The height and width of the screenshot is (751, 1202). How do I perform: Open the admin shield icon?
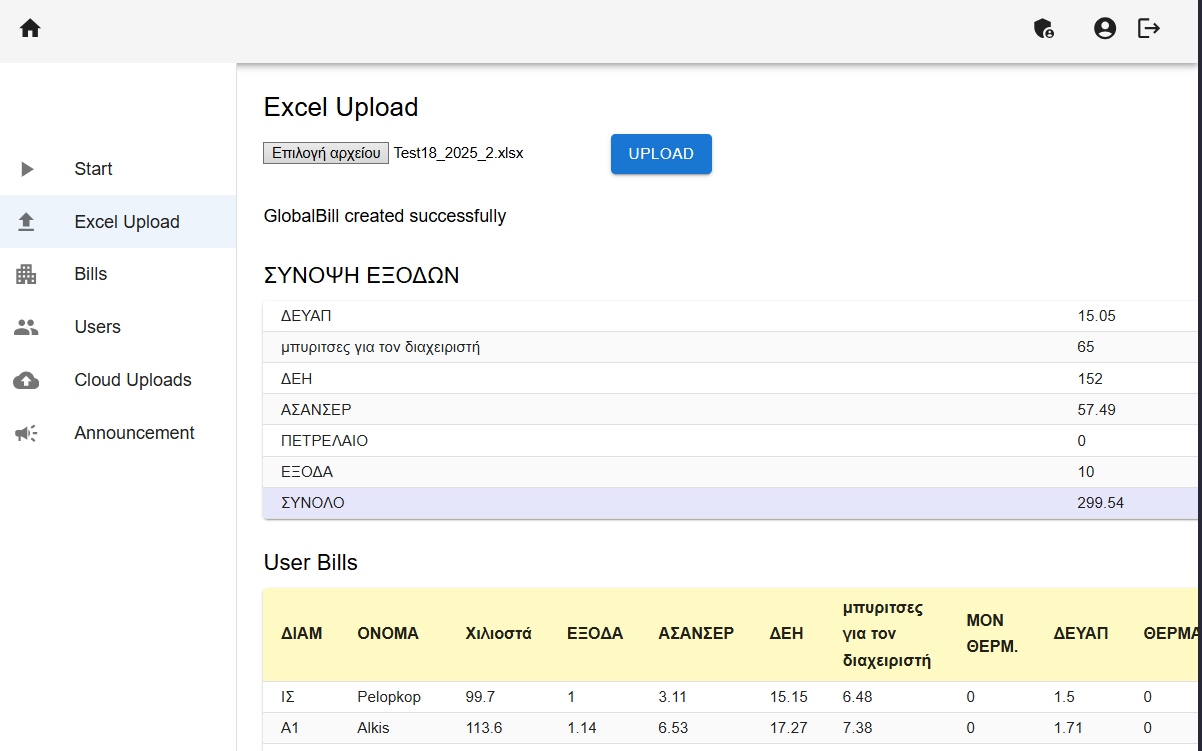coord(1043,29)
